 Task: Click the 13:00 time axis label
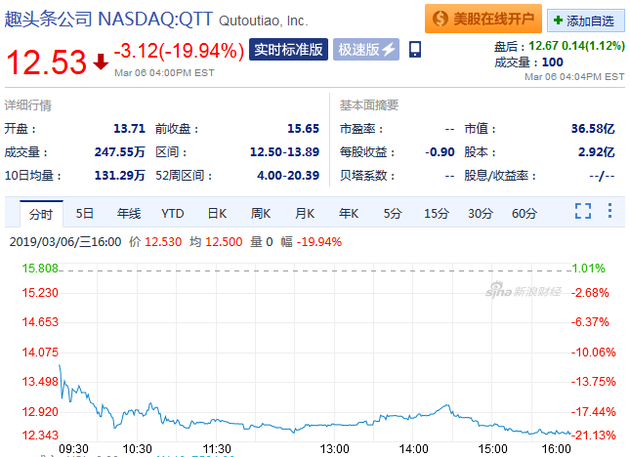click(334, 449)
